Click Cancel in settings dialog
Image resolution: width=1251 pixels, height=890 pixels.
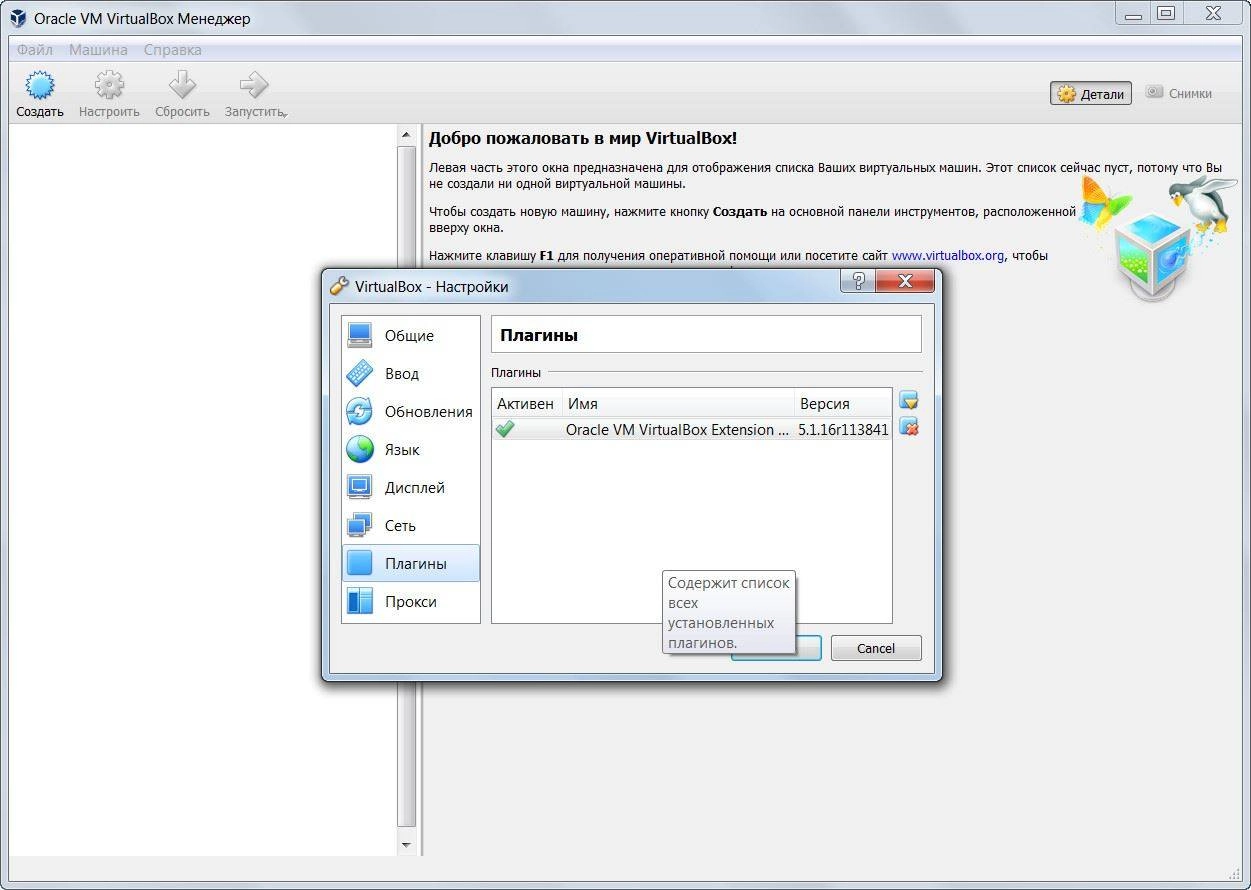(876, 648)
